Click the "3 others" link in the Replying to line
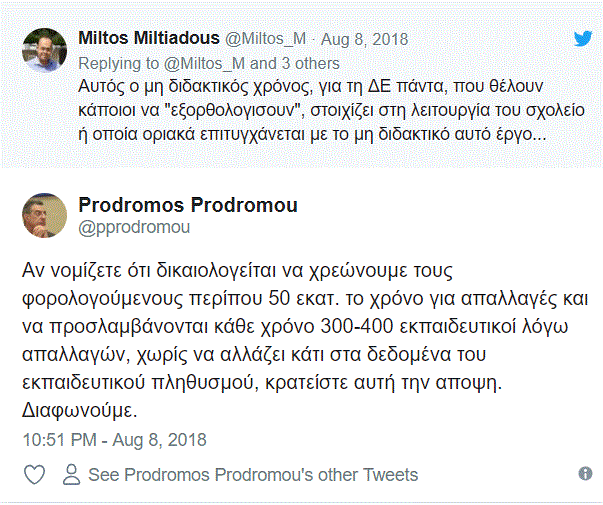The height and width of the screenshot is (505, 603). 310,63
